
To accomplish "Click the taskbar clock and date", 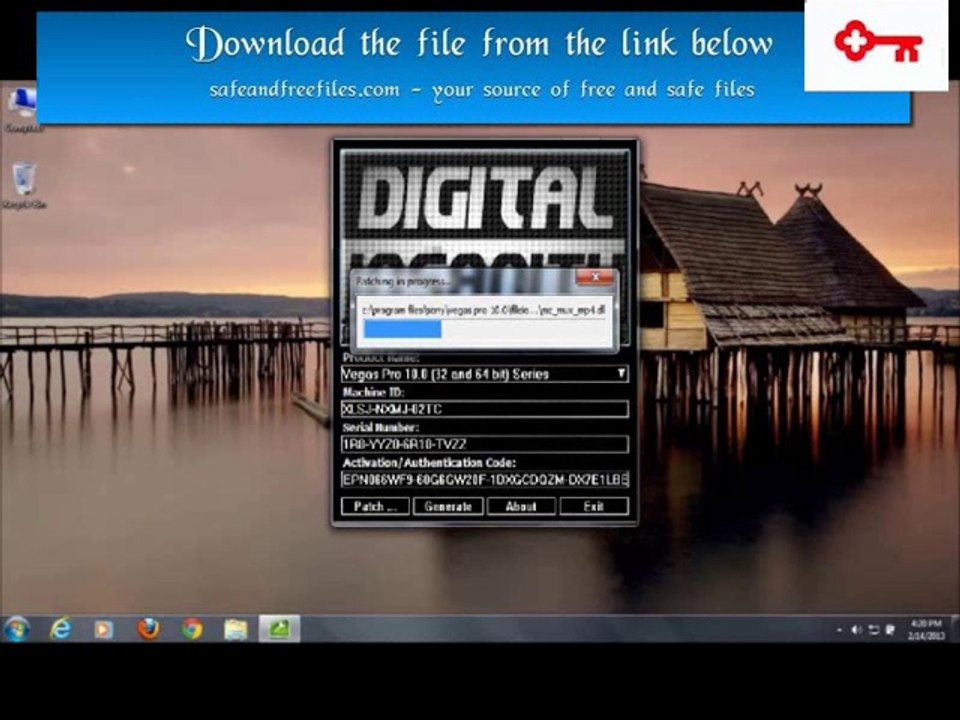I will (x=926, y=629).
